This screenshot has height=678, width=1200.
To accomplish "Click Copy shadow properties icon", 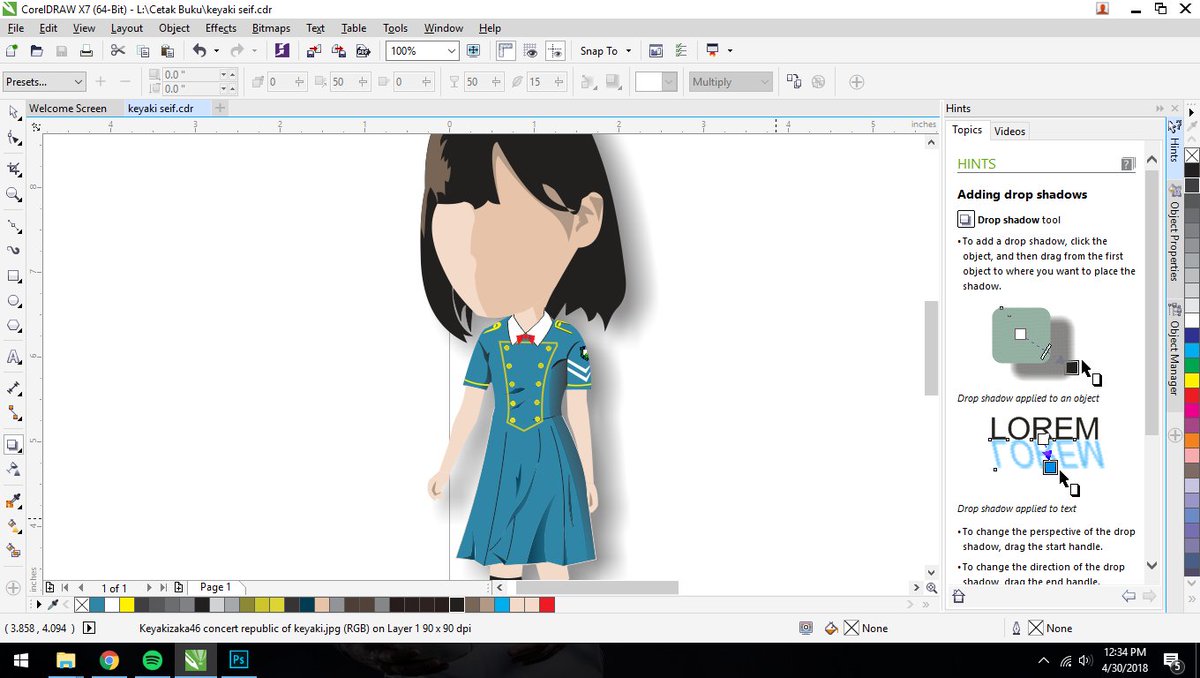I will (x=793, y=82).
